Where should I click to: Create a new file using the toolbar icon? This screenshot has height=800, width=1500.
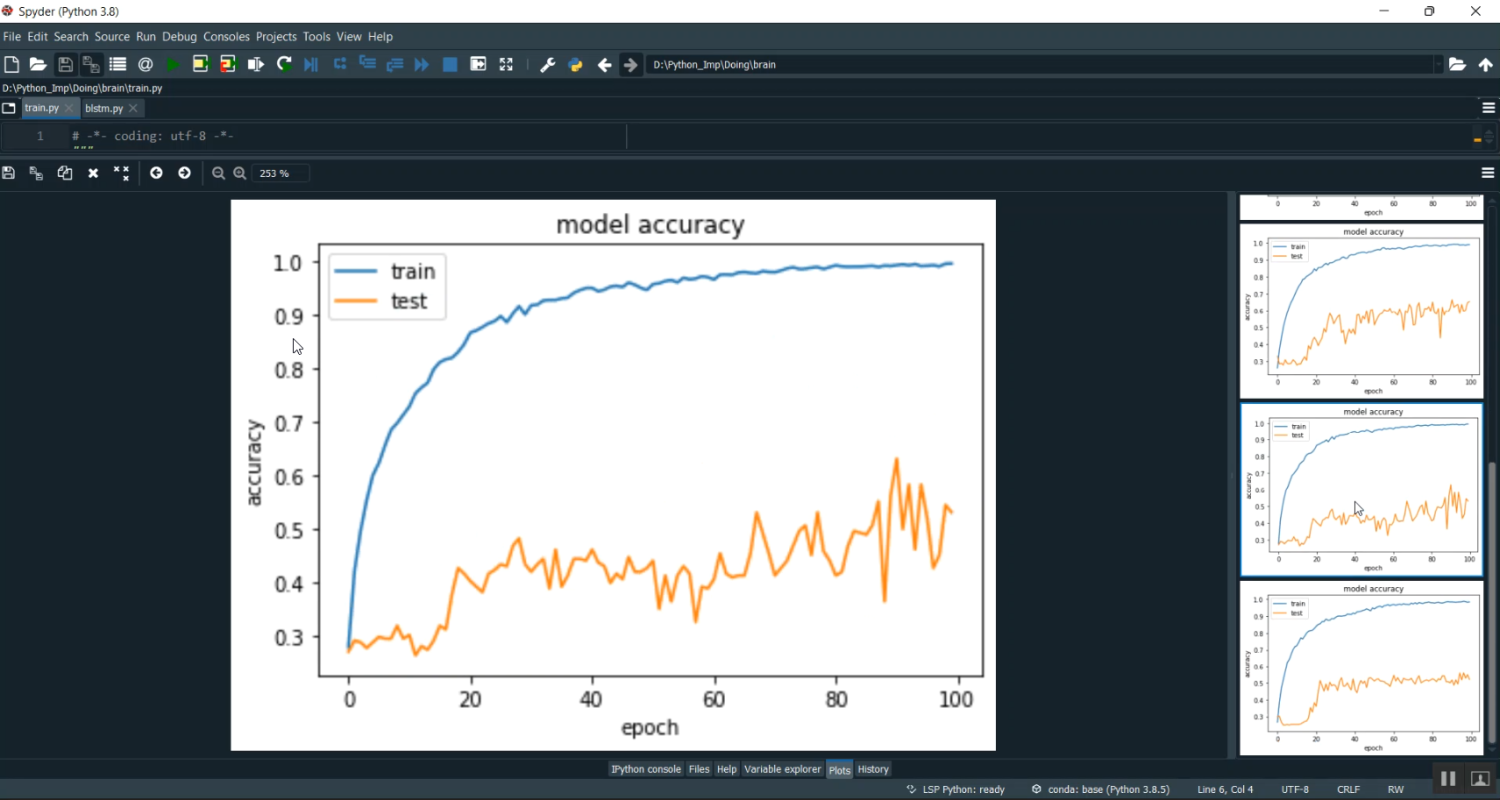click(11, 63)
